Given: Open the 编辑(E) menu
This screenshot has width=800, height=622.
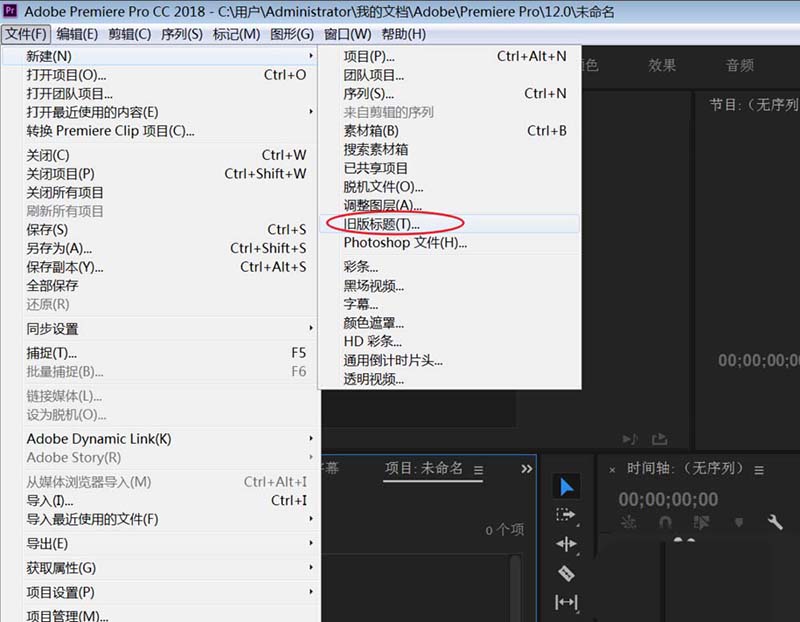Looking at the screenshot, I should 77,34.
